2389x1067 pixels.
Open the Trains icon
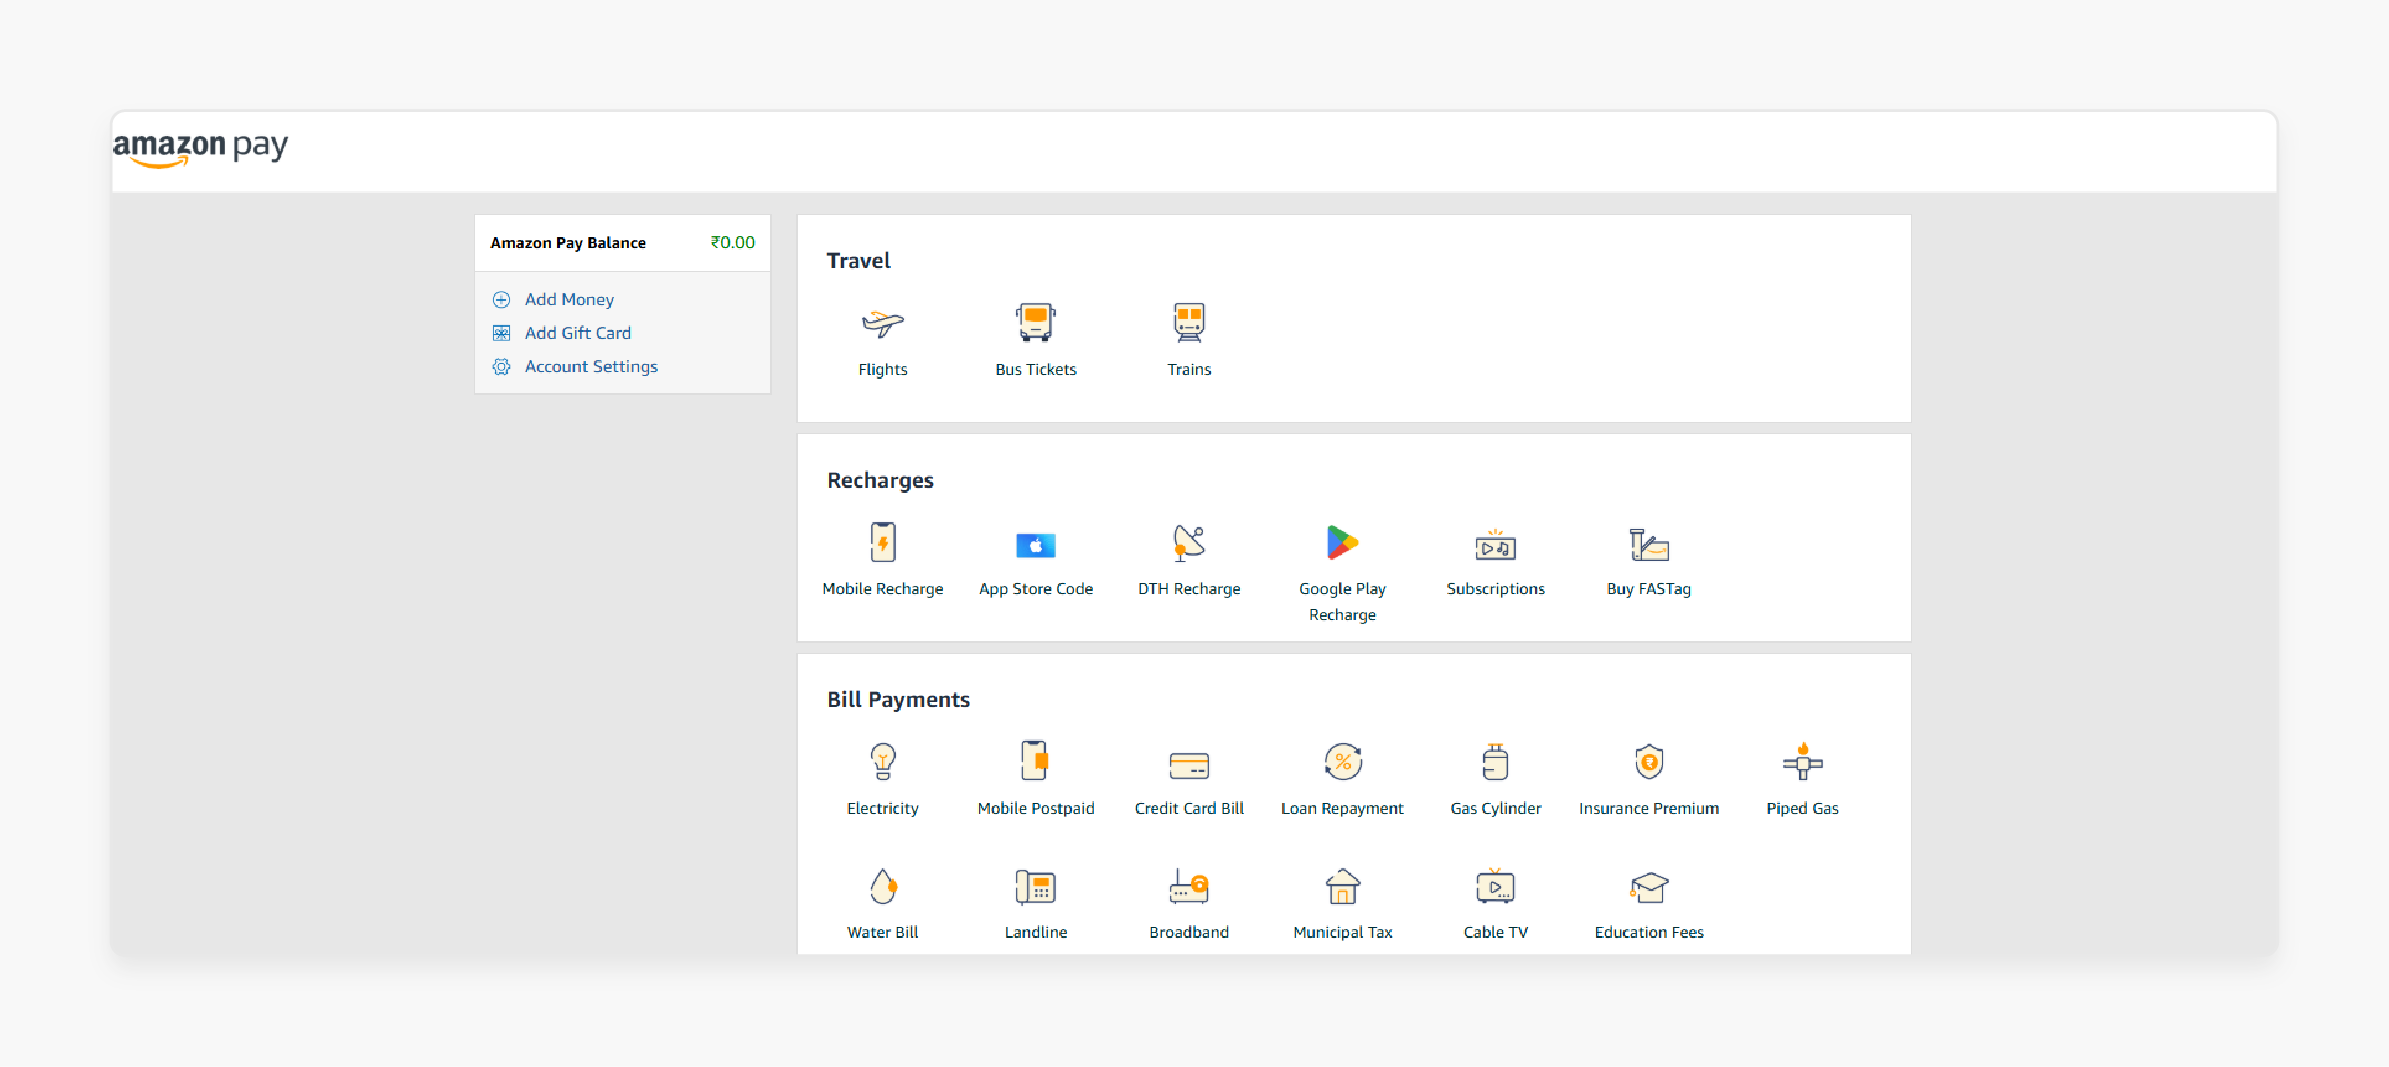point(1189,323)
